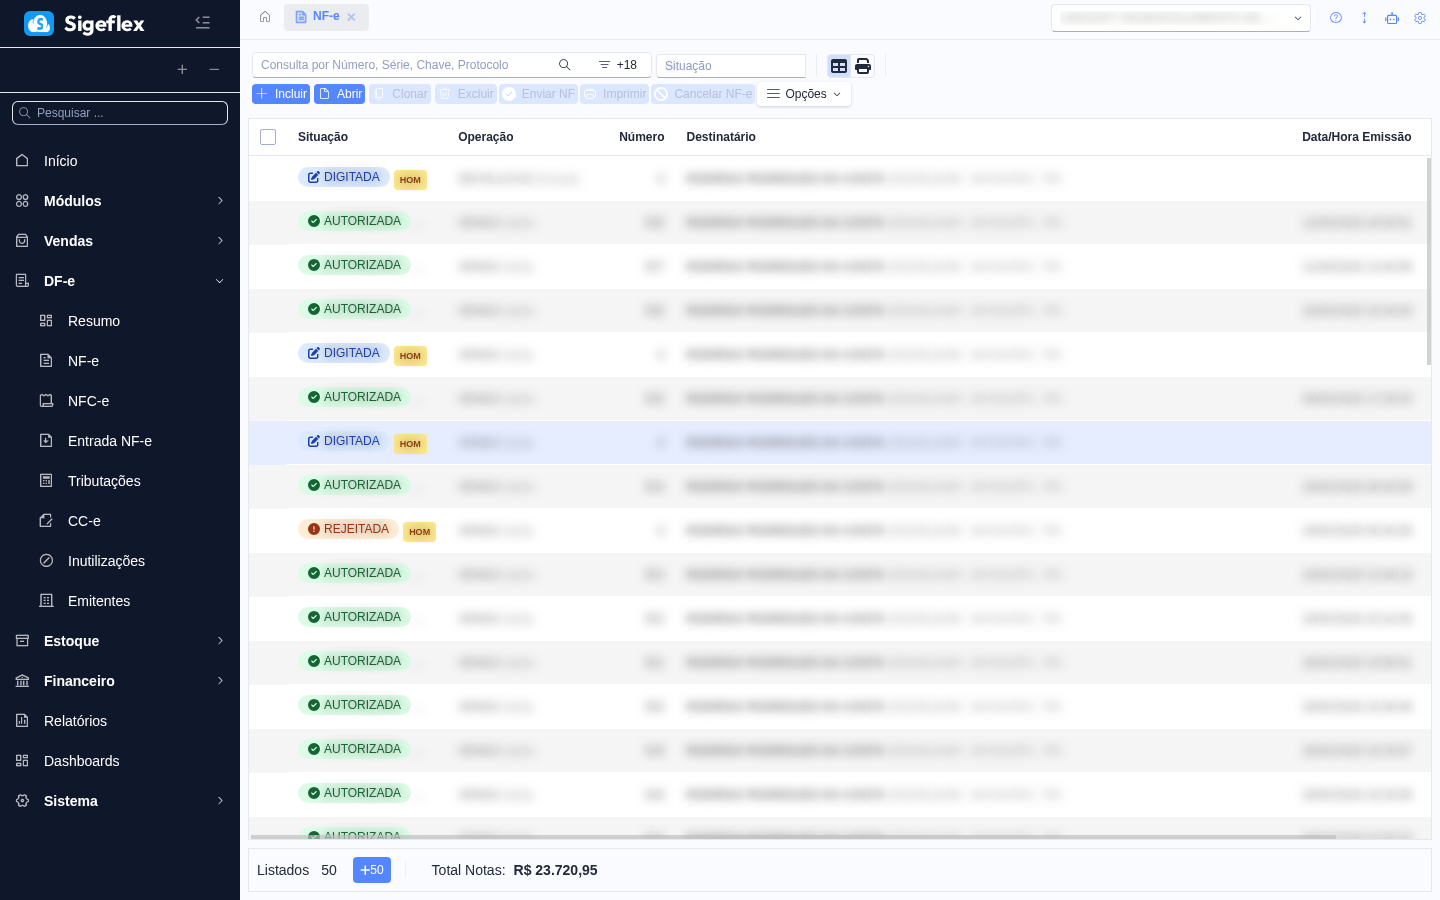Click the home icon in the tab bar
Screen dimensions: 1440x900
coord(265,17)
